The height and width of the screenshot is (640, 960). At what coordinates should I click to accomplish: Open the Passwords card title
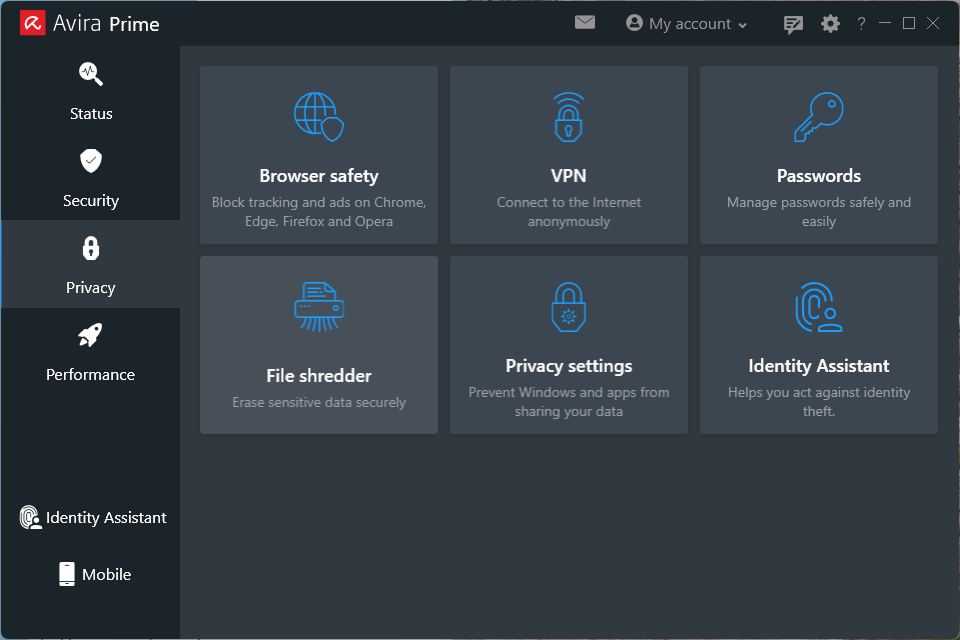[x=819, y=176]
